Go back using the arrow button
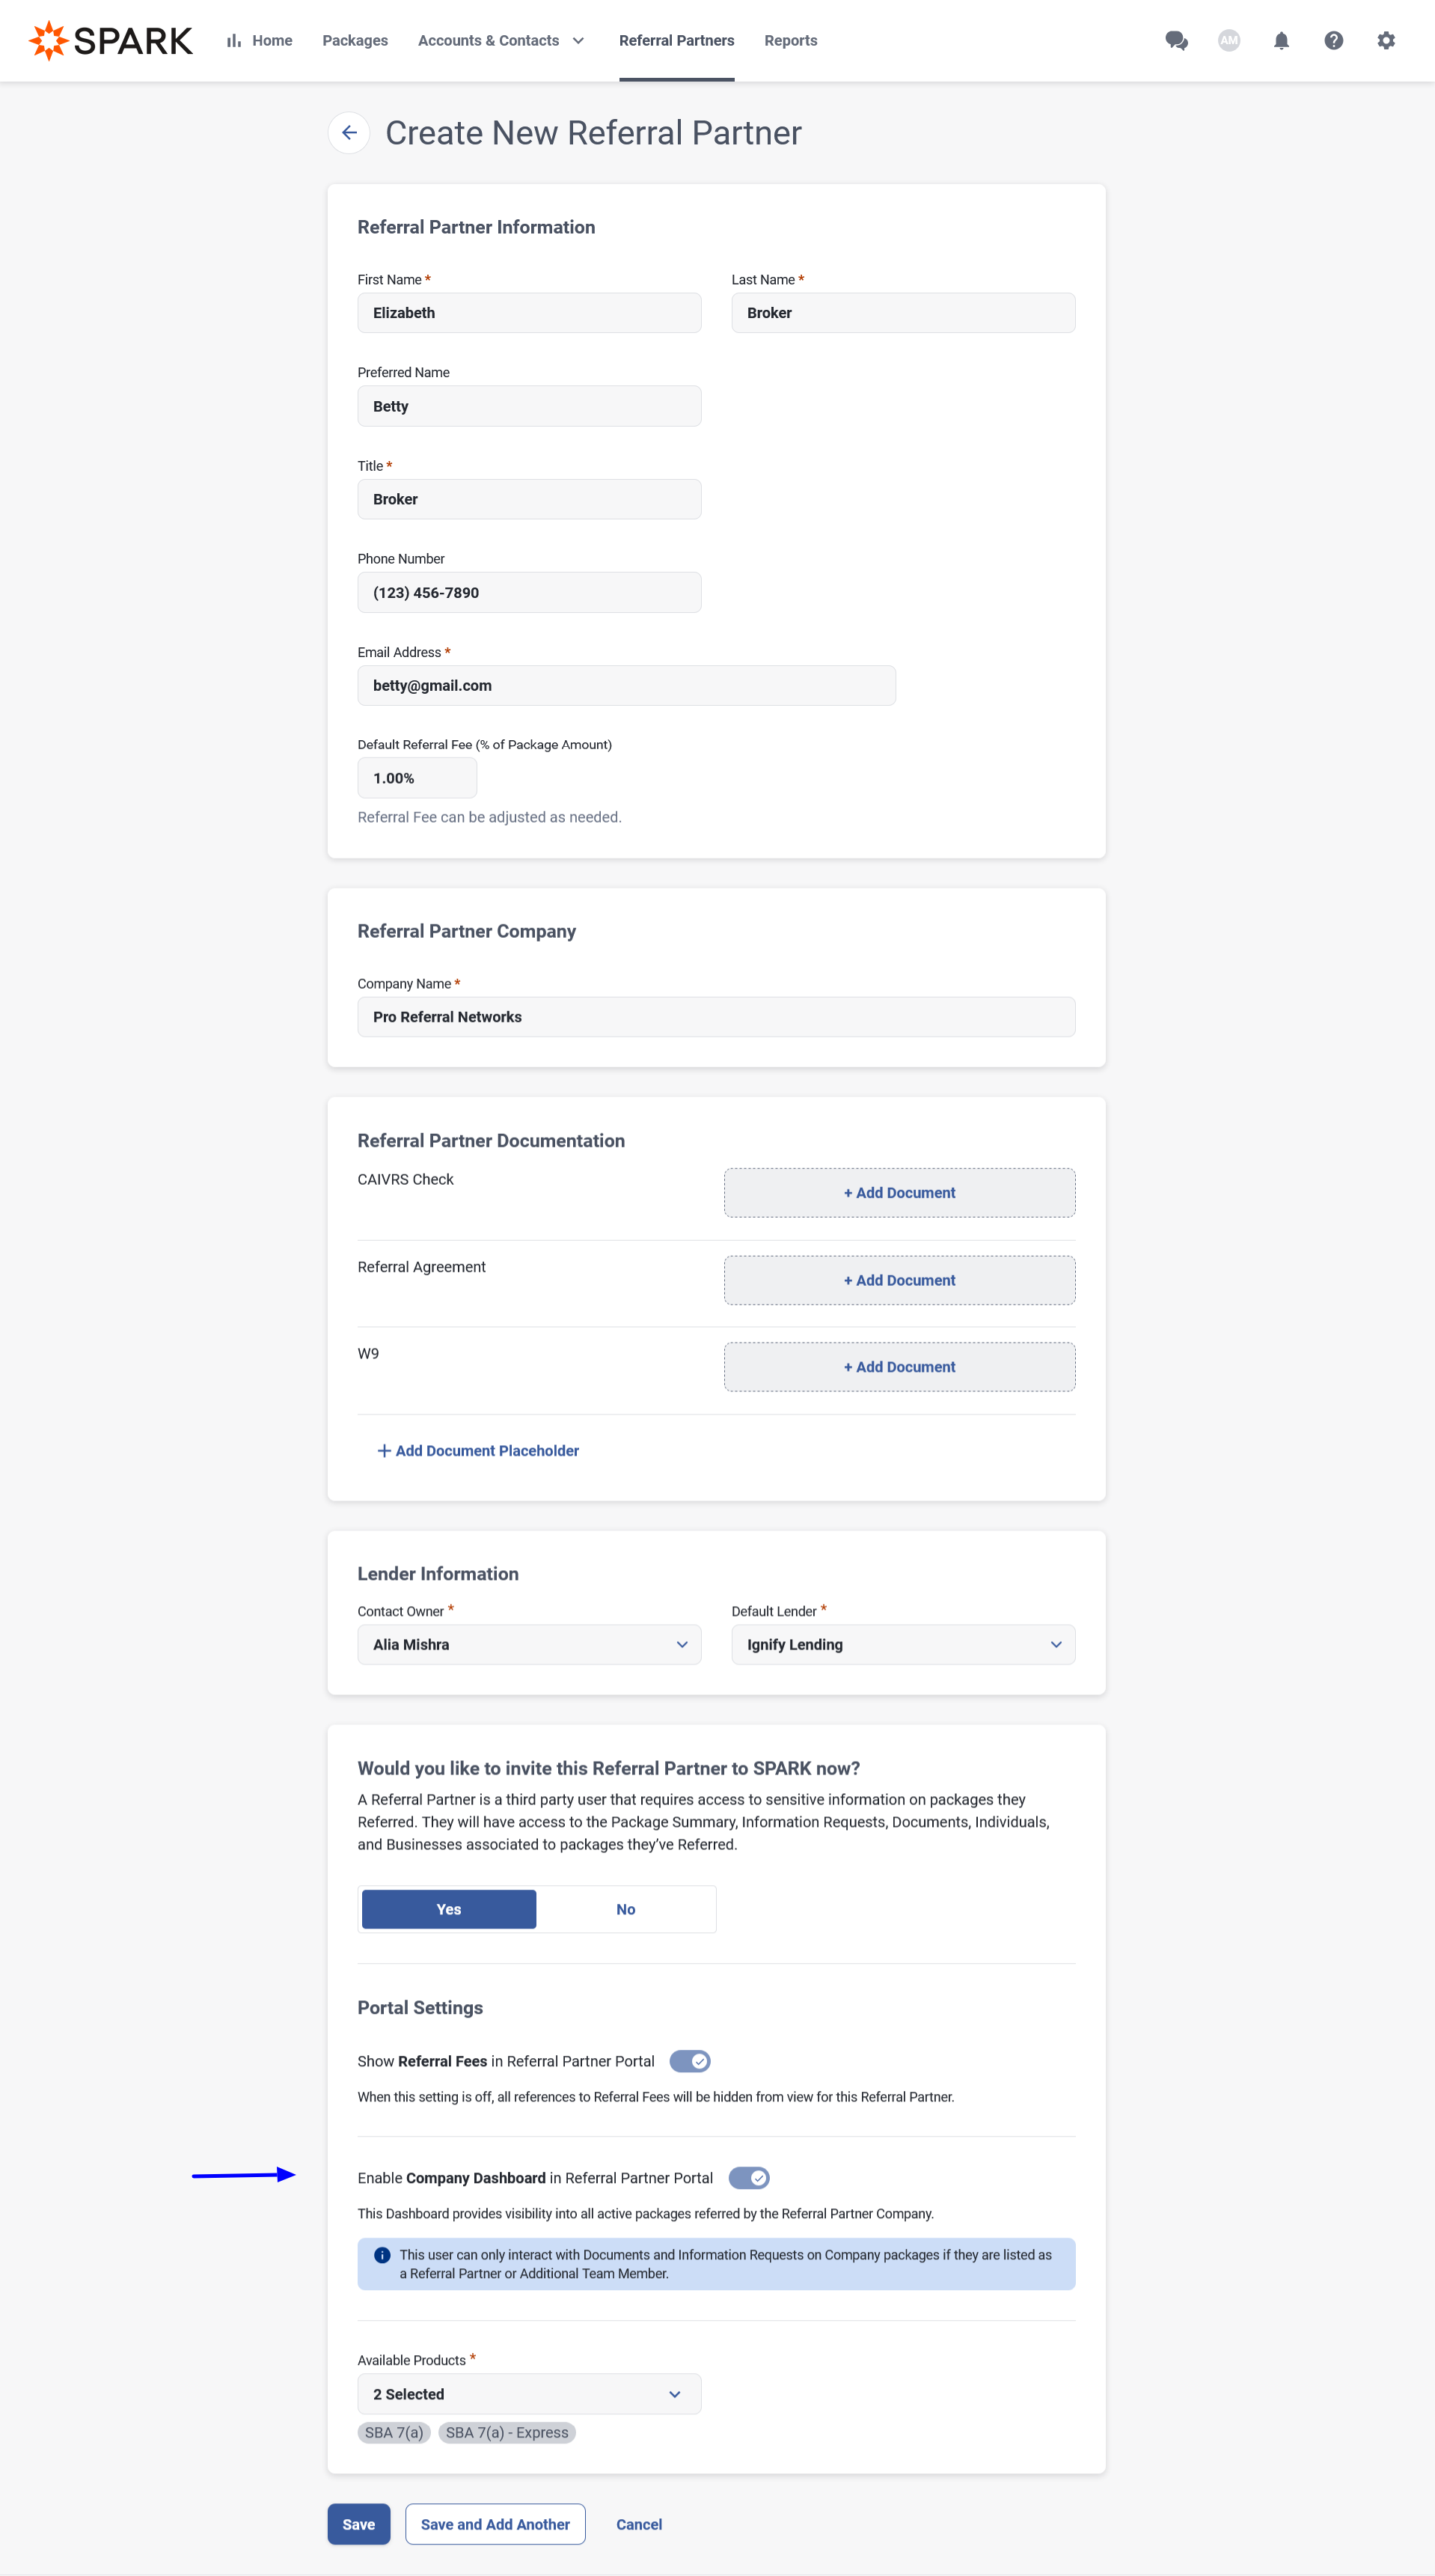The image size is (1435, 2576). 349,133
